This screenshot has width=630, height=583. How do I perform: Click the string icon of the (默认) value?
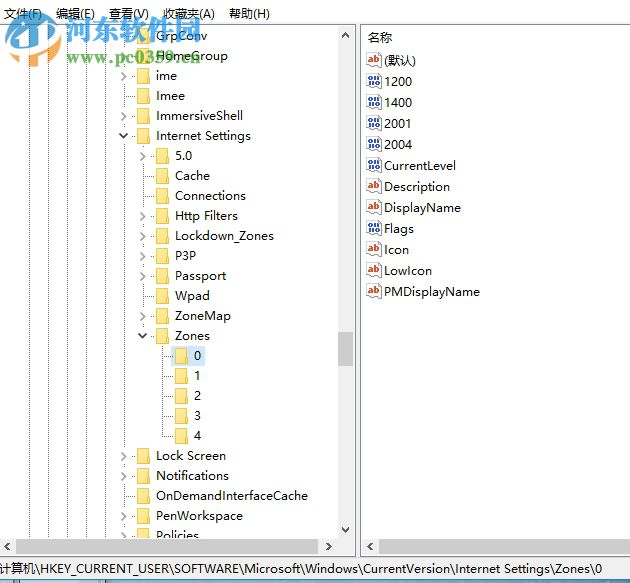374,60
